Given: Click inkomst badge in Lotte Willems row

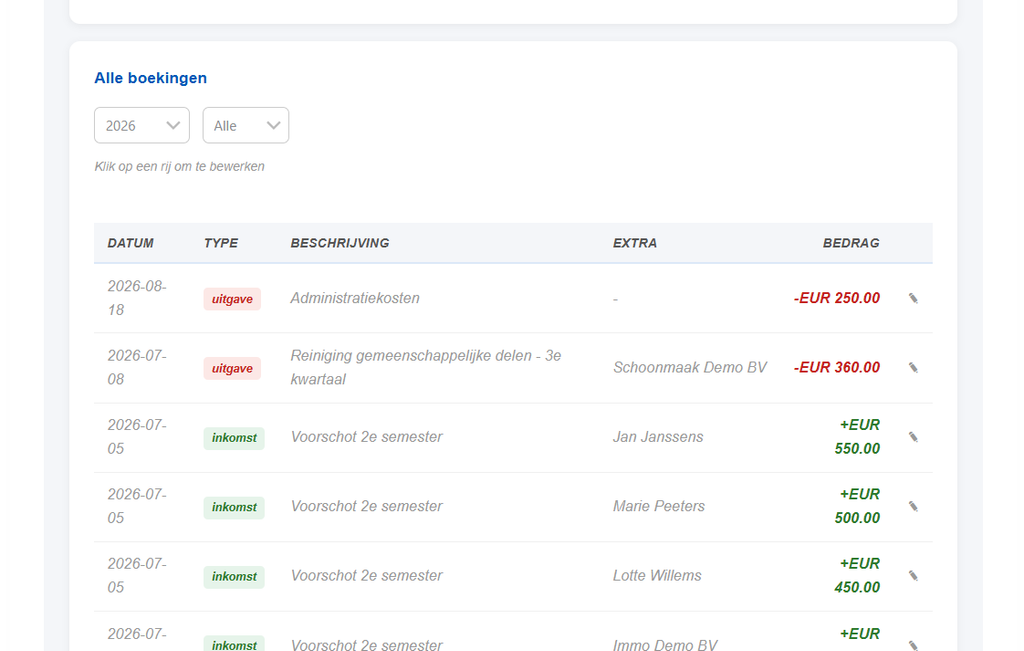Looking at the screenshot, I should point(234,577).
